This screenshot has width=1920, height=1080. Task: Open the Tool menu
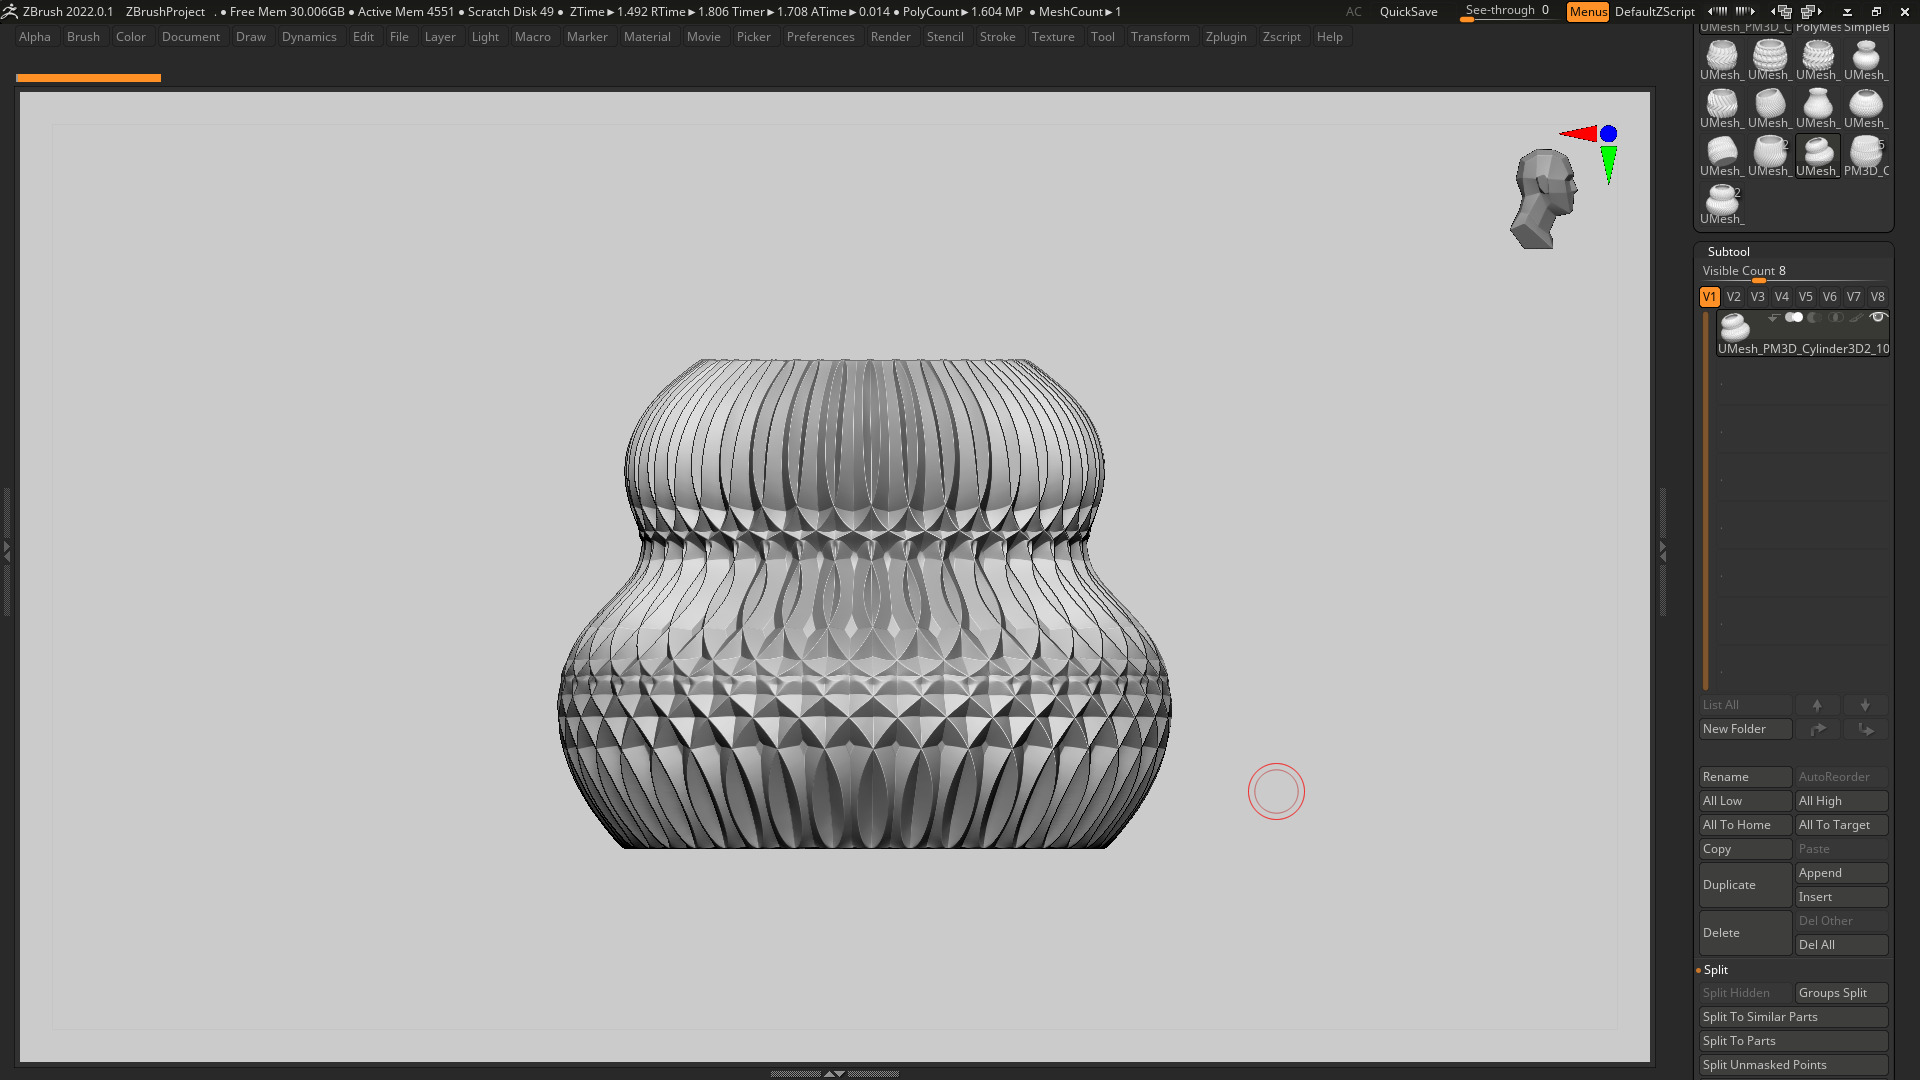[x=1102, y=37]
